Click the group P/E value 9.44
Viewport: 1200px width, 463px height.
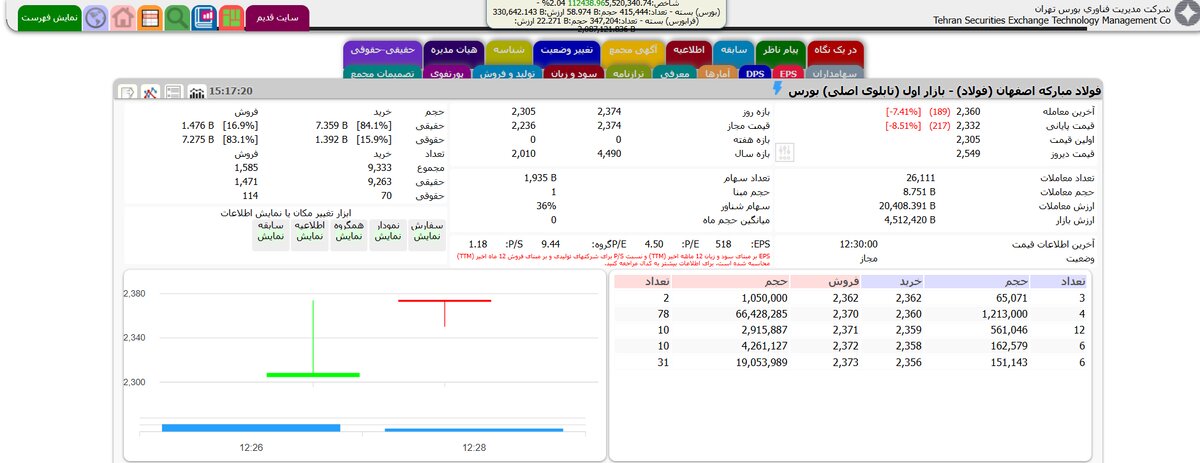550,243
